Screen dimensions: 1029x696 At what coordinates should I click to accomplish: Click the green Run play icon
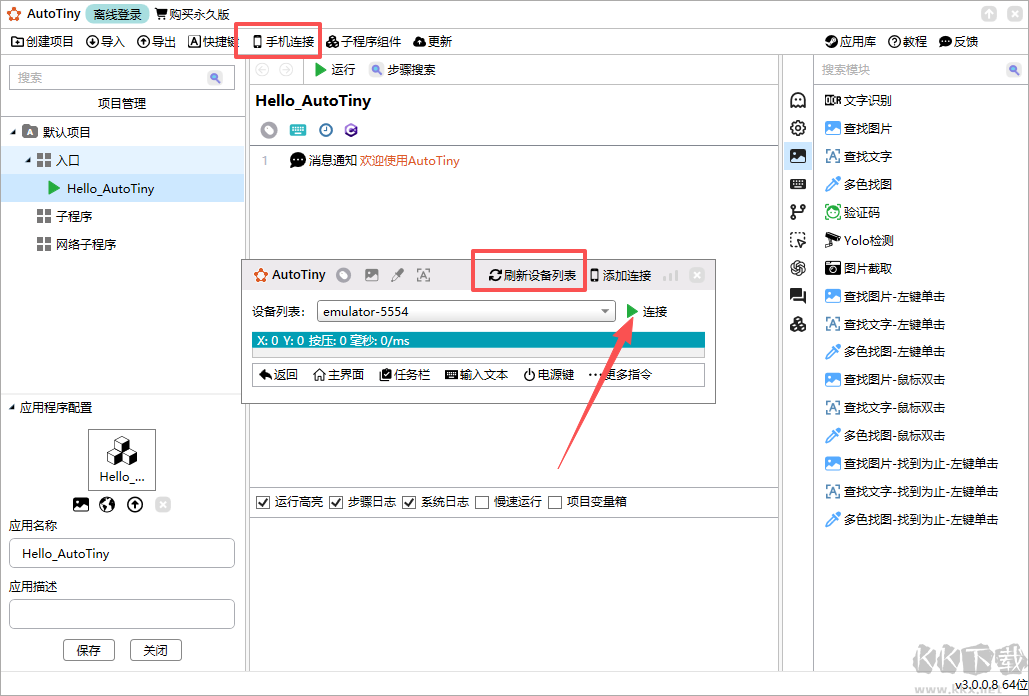320,70
